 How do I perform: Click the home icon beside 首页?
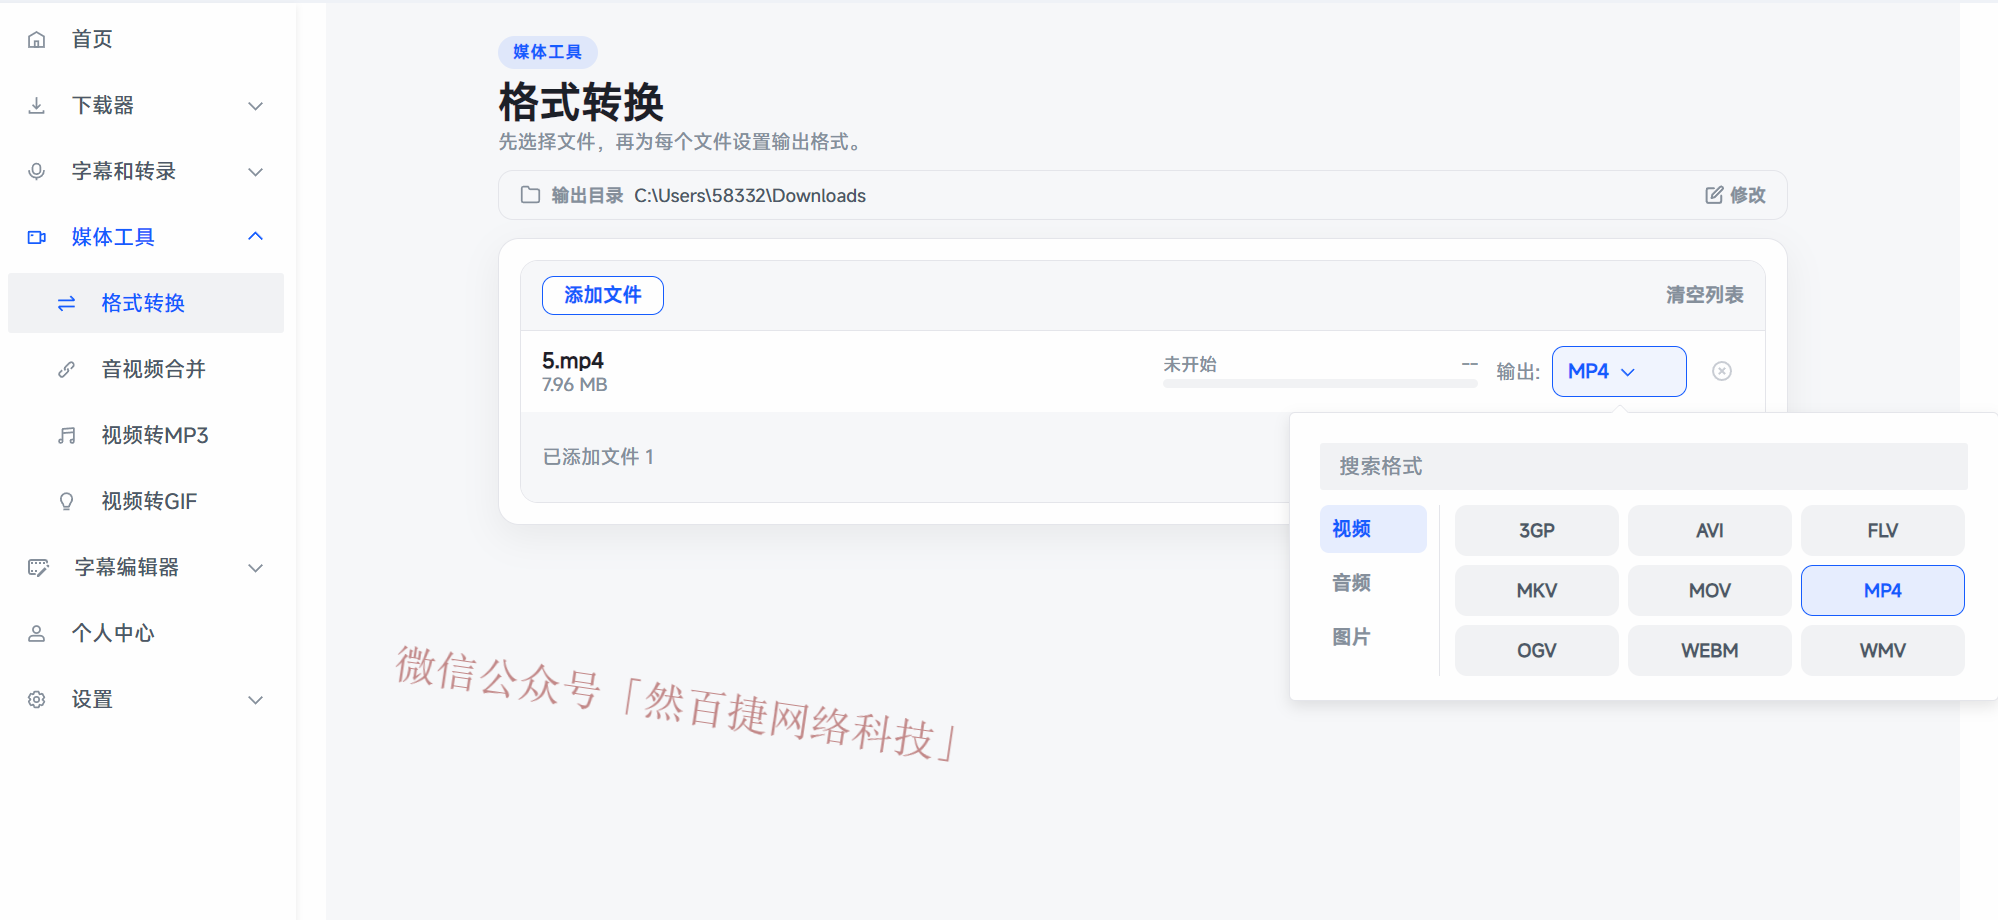(x=36, y=39)
